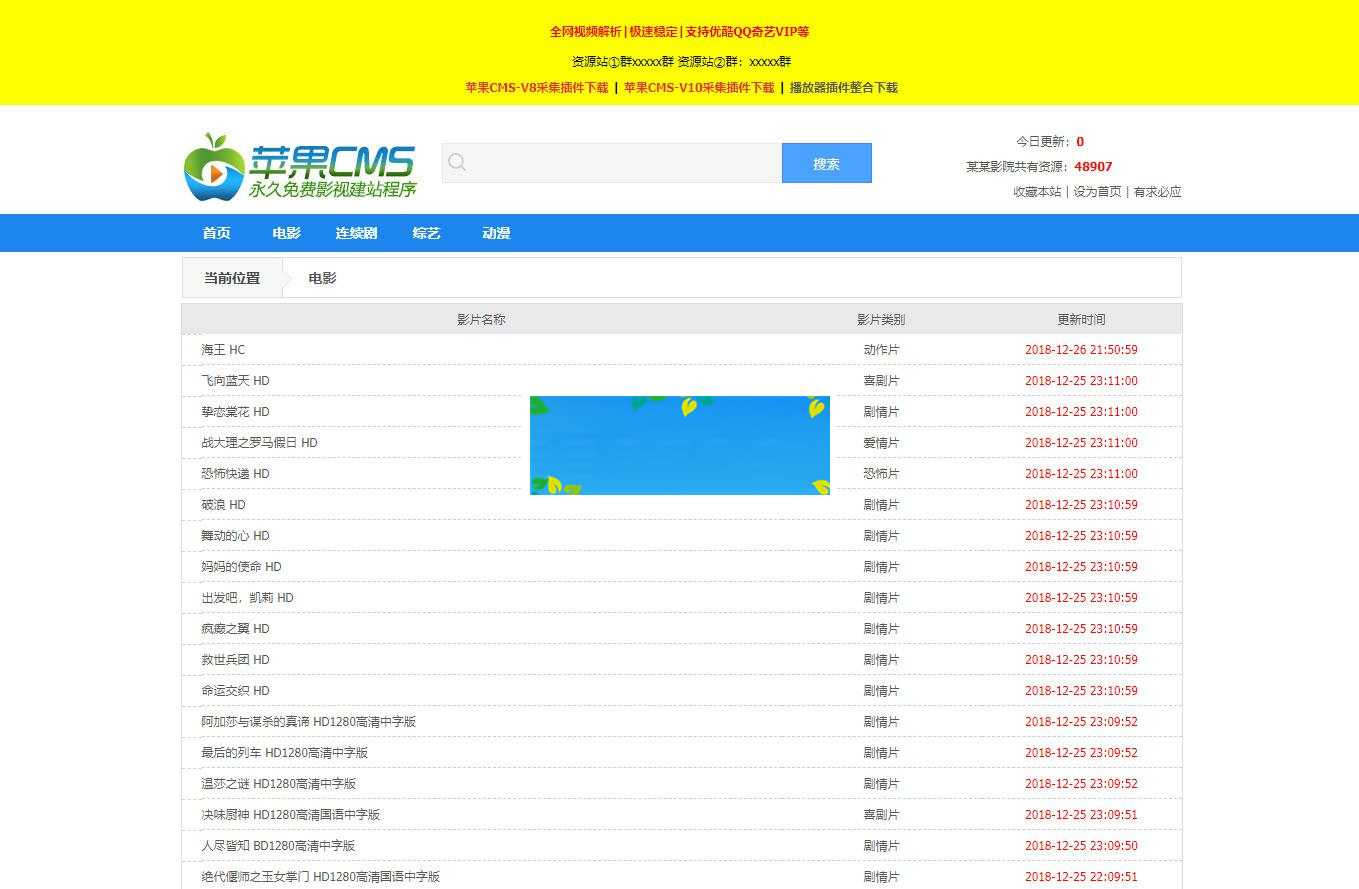Viewport: 1359px width, 889px height.
Task: Click the 有求必应 link
Action: (1157, 191)
